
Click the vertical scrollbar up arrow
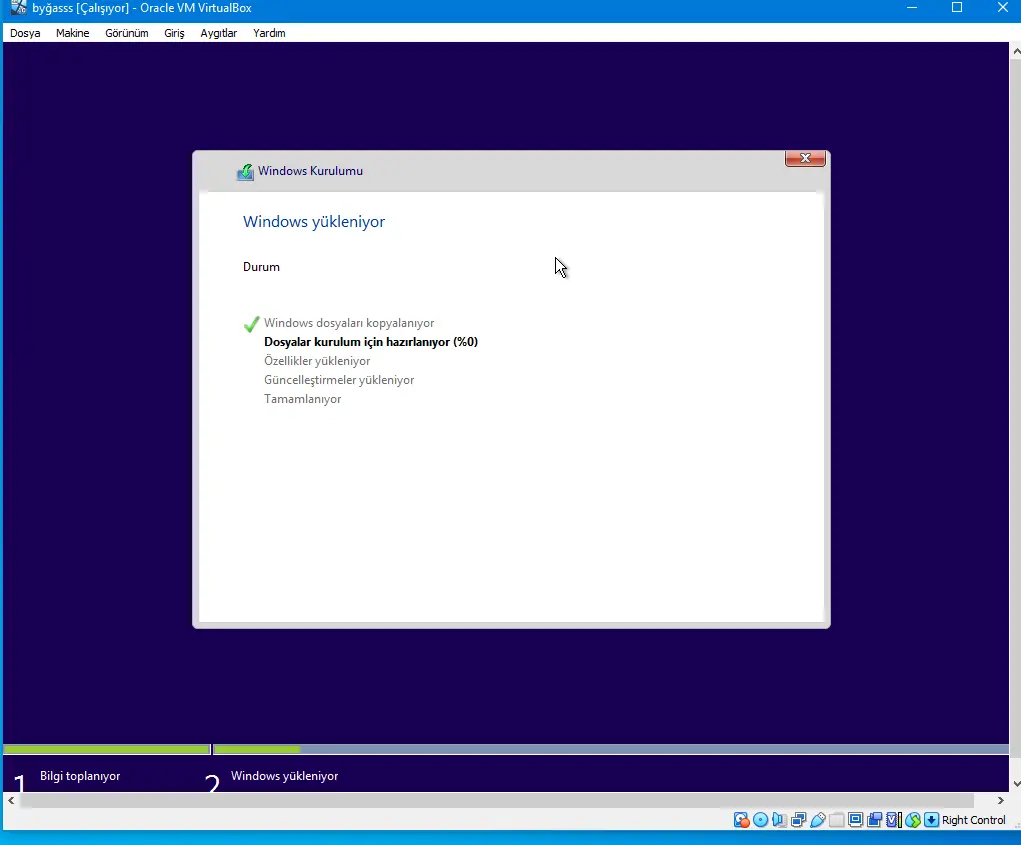[1016, 51]
